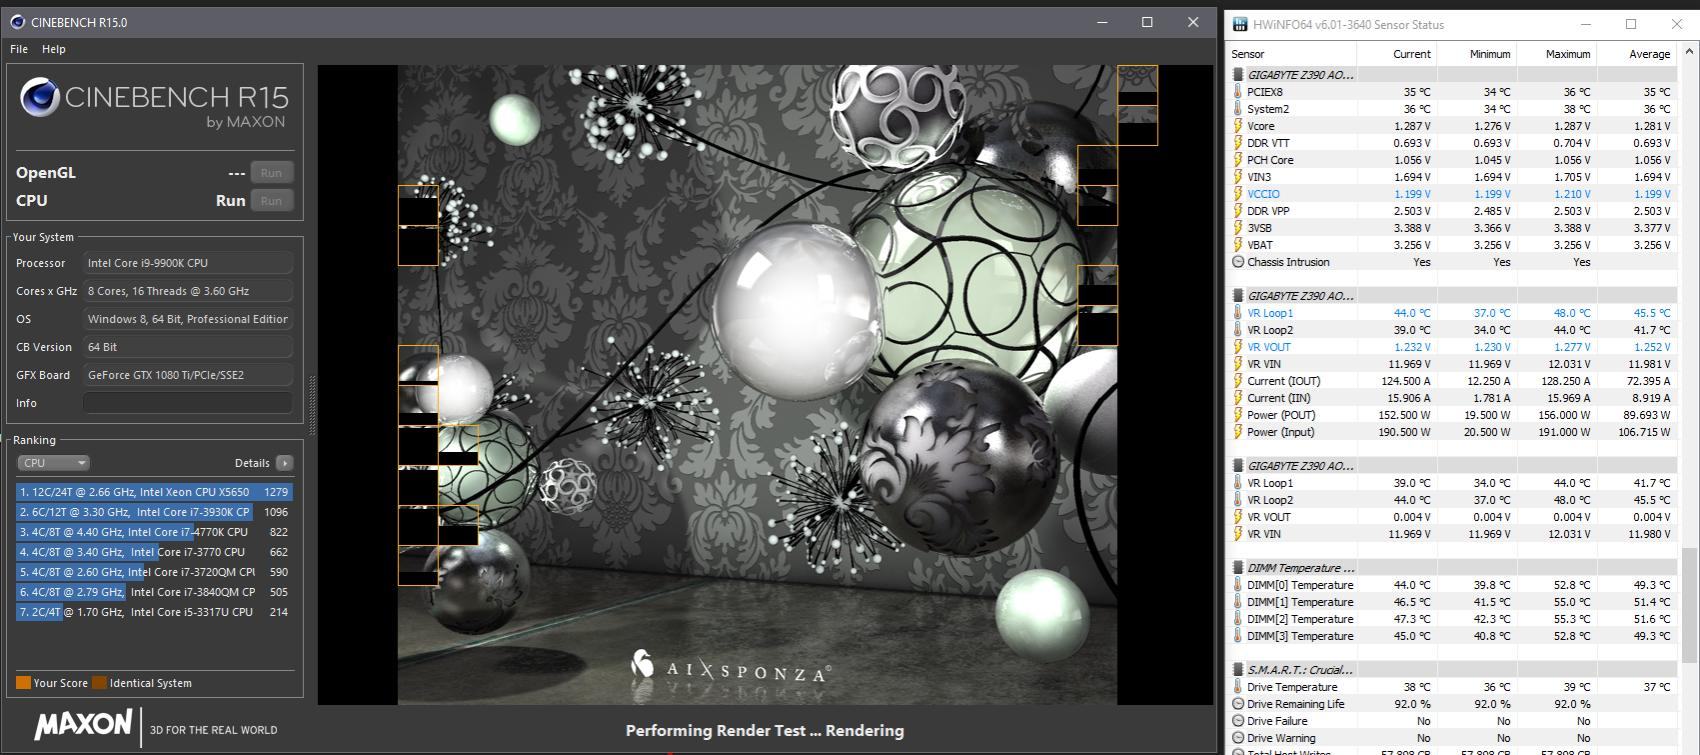
Task: Click the Processor field Intel Core i9-9900K
Action: coord(188,263)
